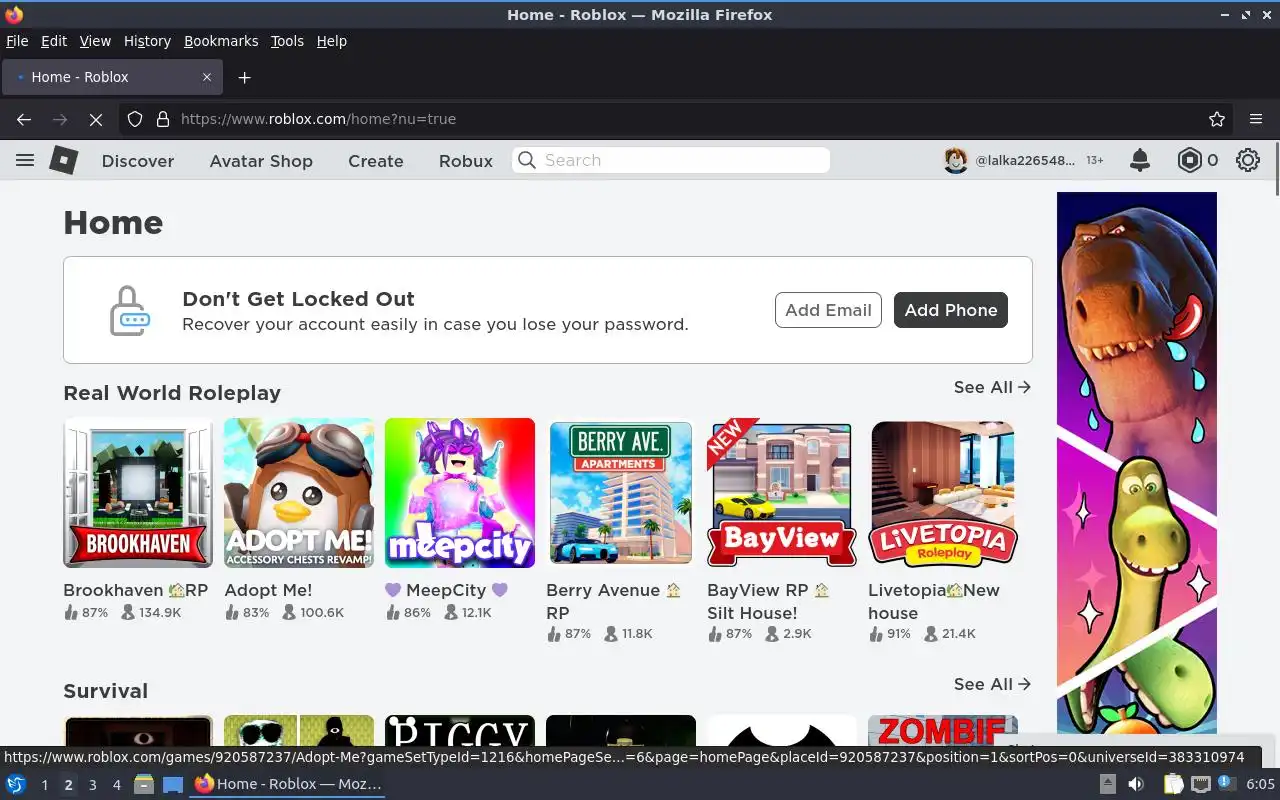Open a new browser tab
The width and height of the screenshot is (1280, 800).
[x=244, y=77]
